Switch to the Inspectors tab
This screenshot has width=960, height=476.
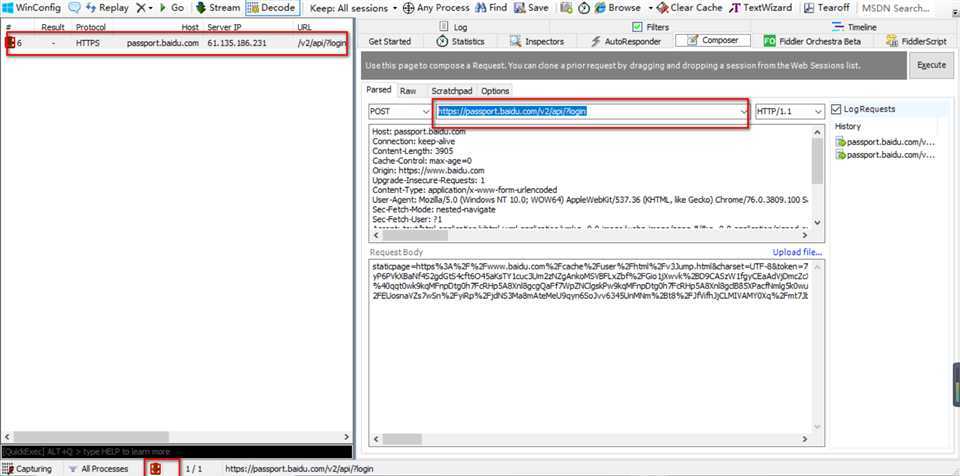537,41
